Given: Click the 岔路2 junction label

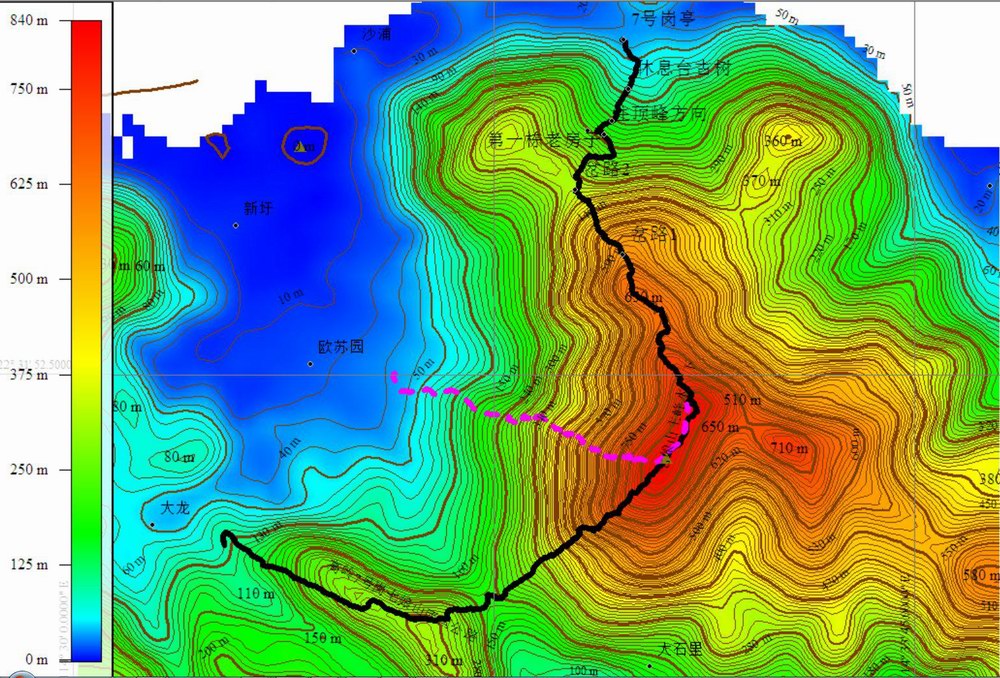Looking at the screenshot, I should pyautogui.click(x=608, y=169).
